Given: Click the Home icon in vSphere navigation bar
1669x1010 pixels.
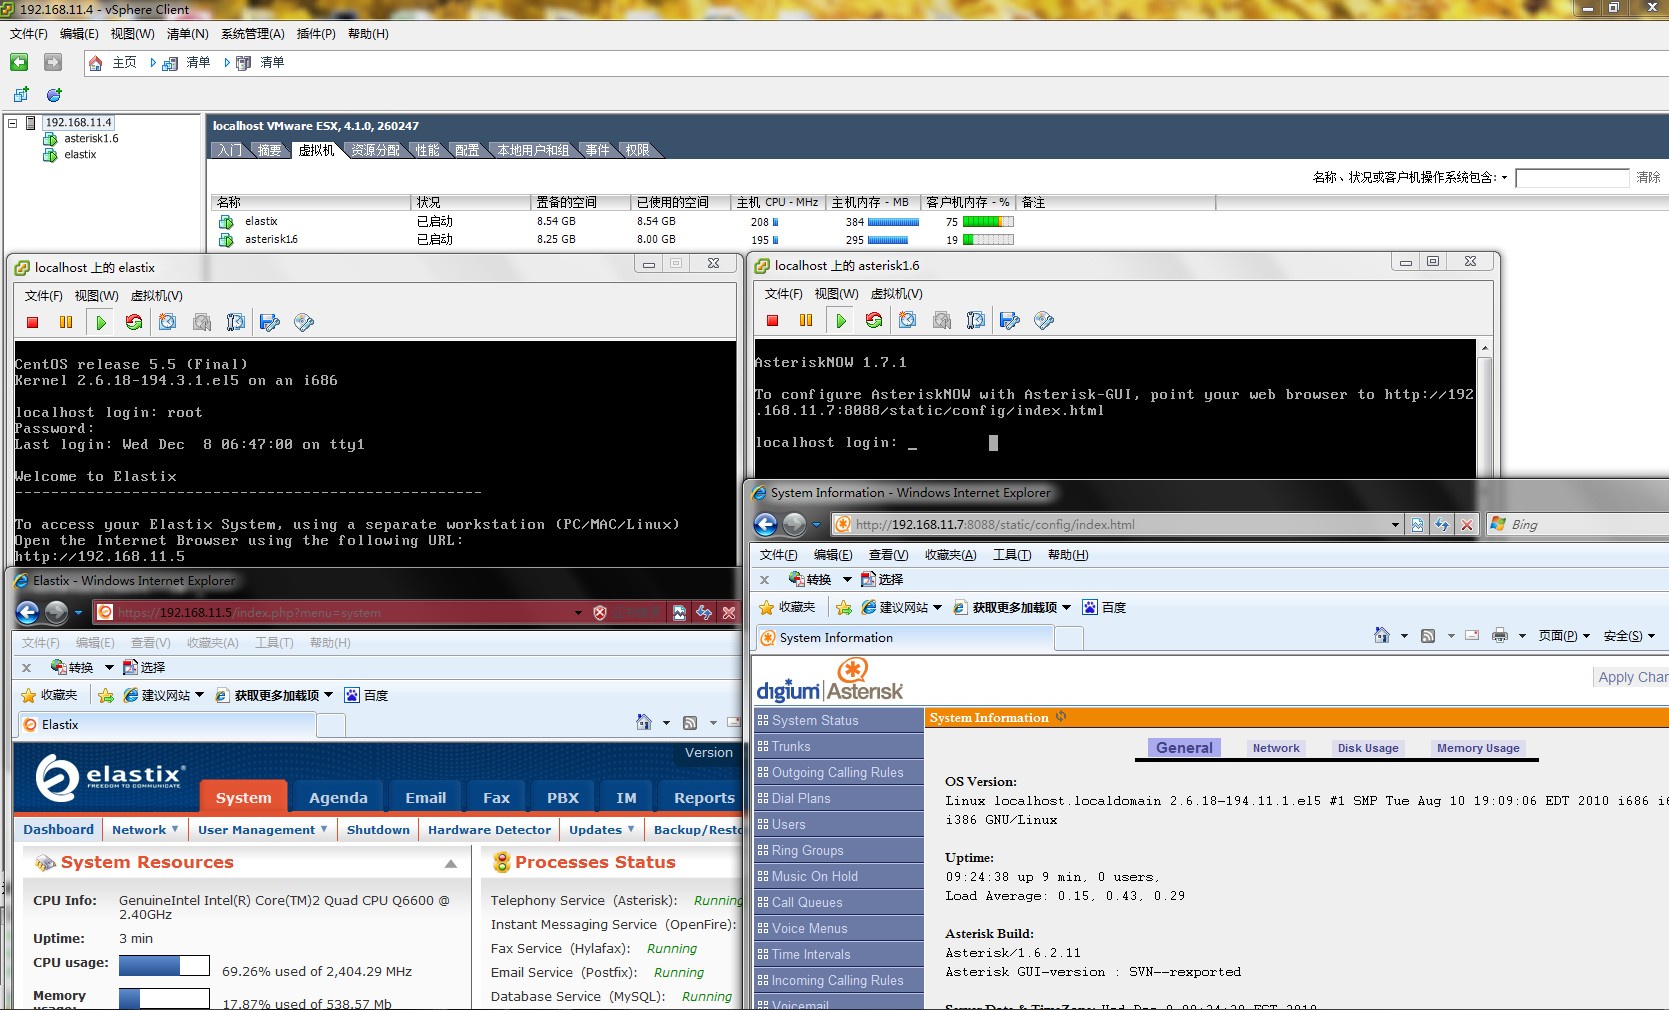Looking at the screenshot, I should 96,63.
